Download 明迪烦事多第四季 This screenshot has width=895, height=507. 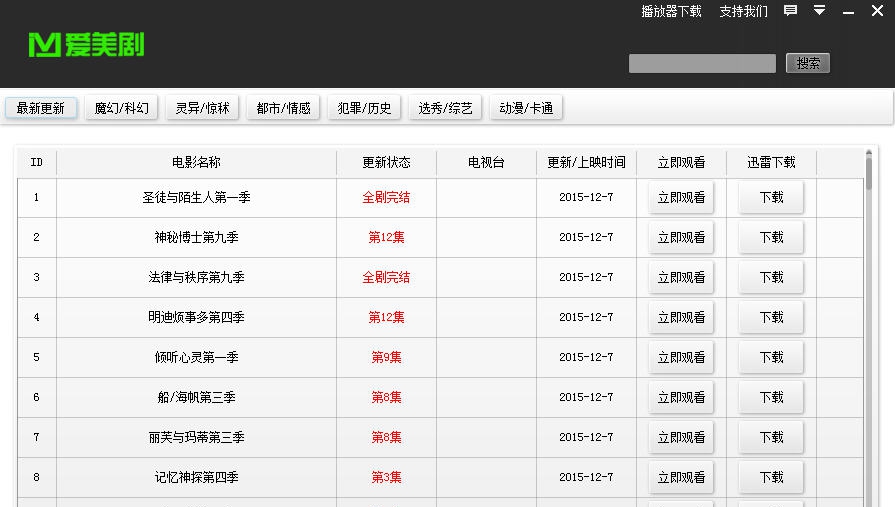coord(771,317)
